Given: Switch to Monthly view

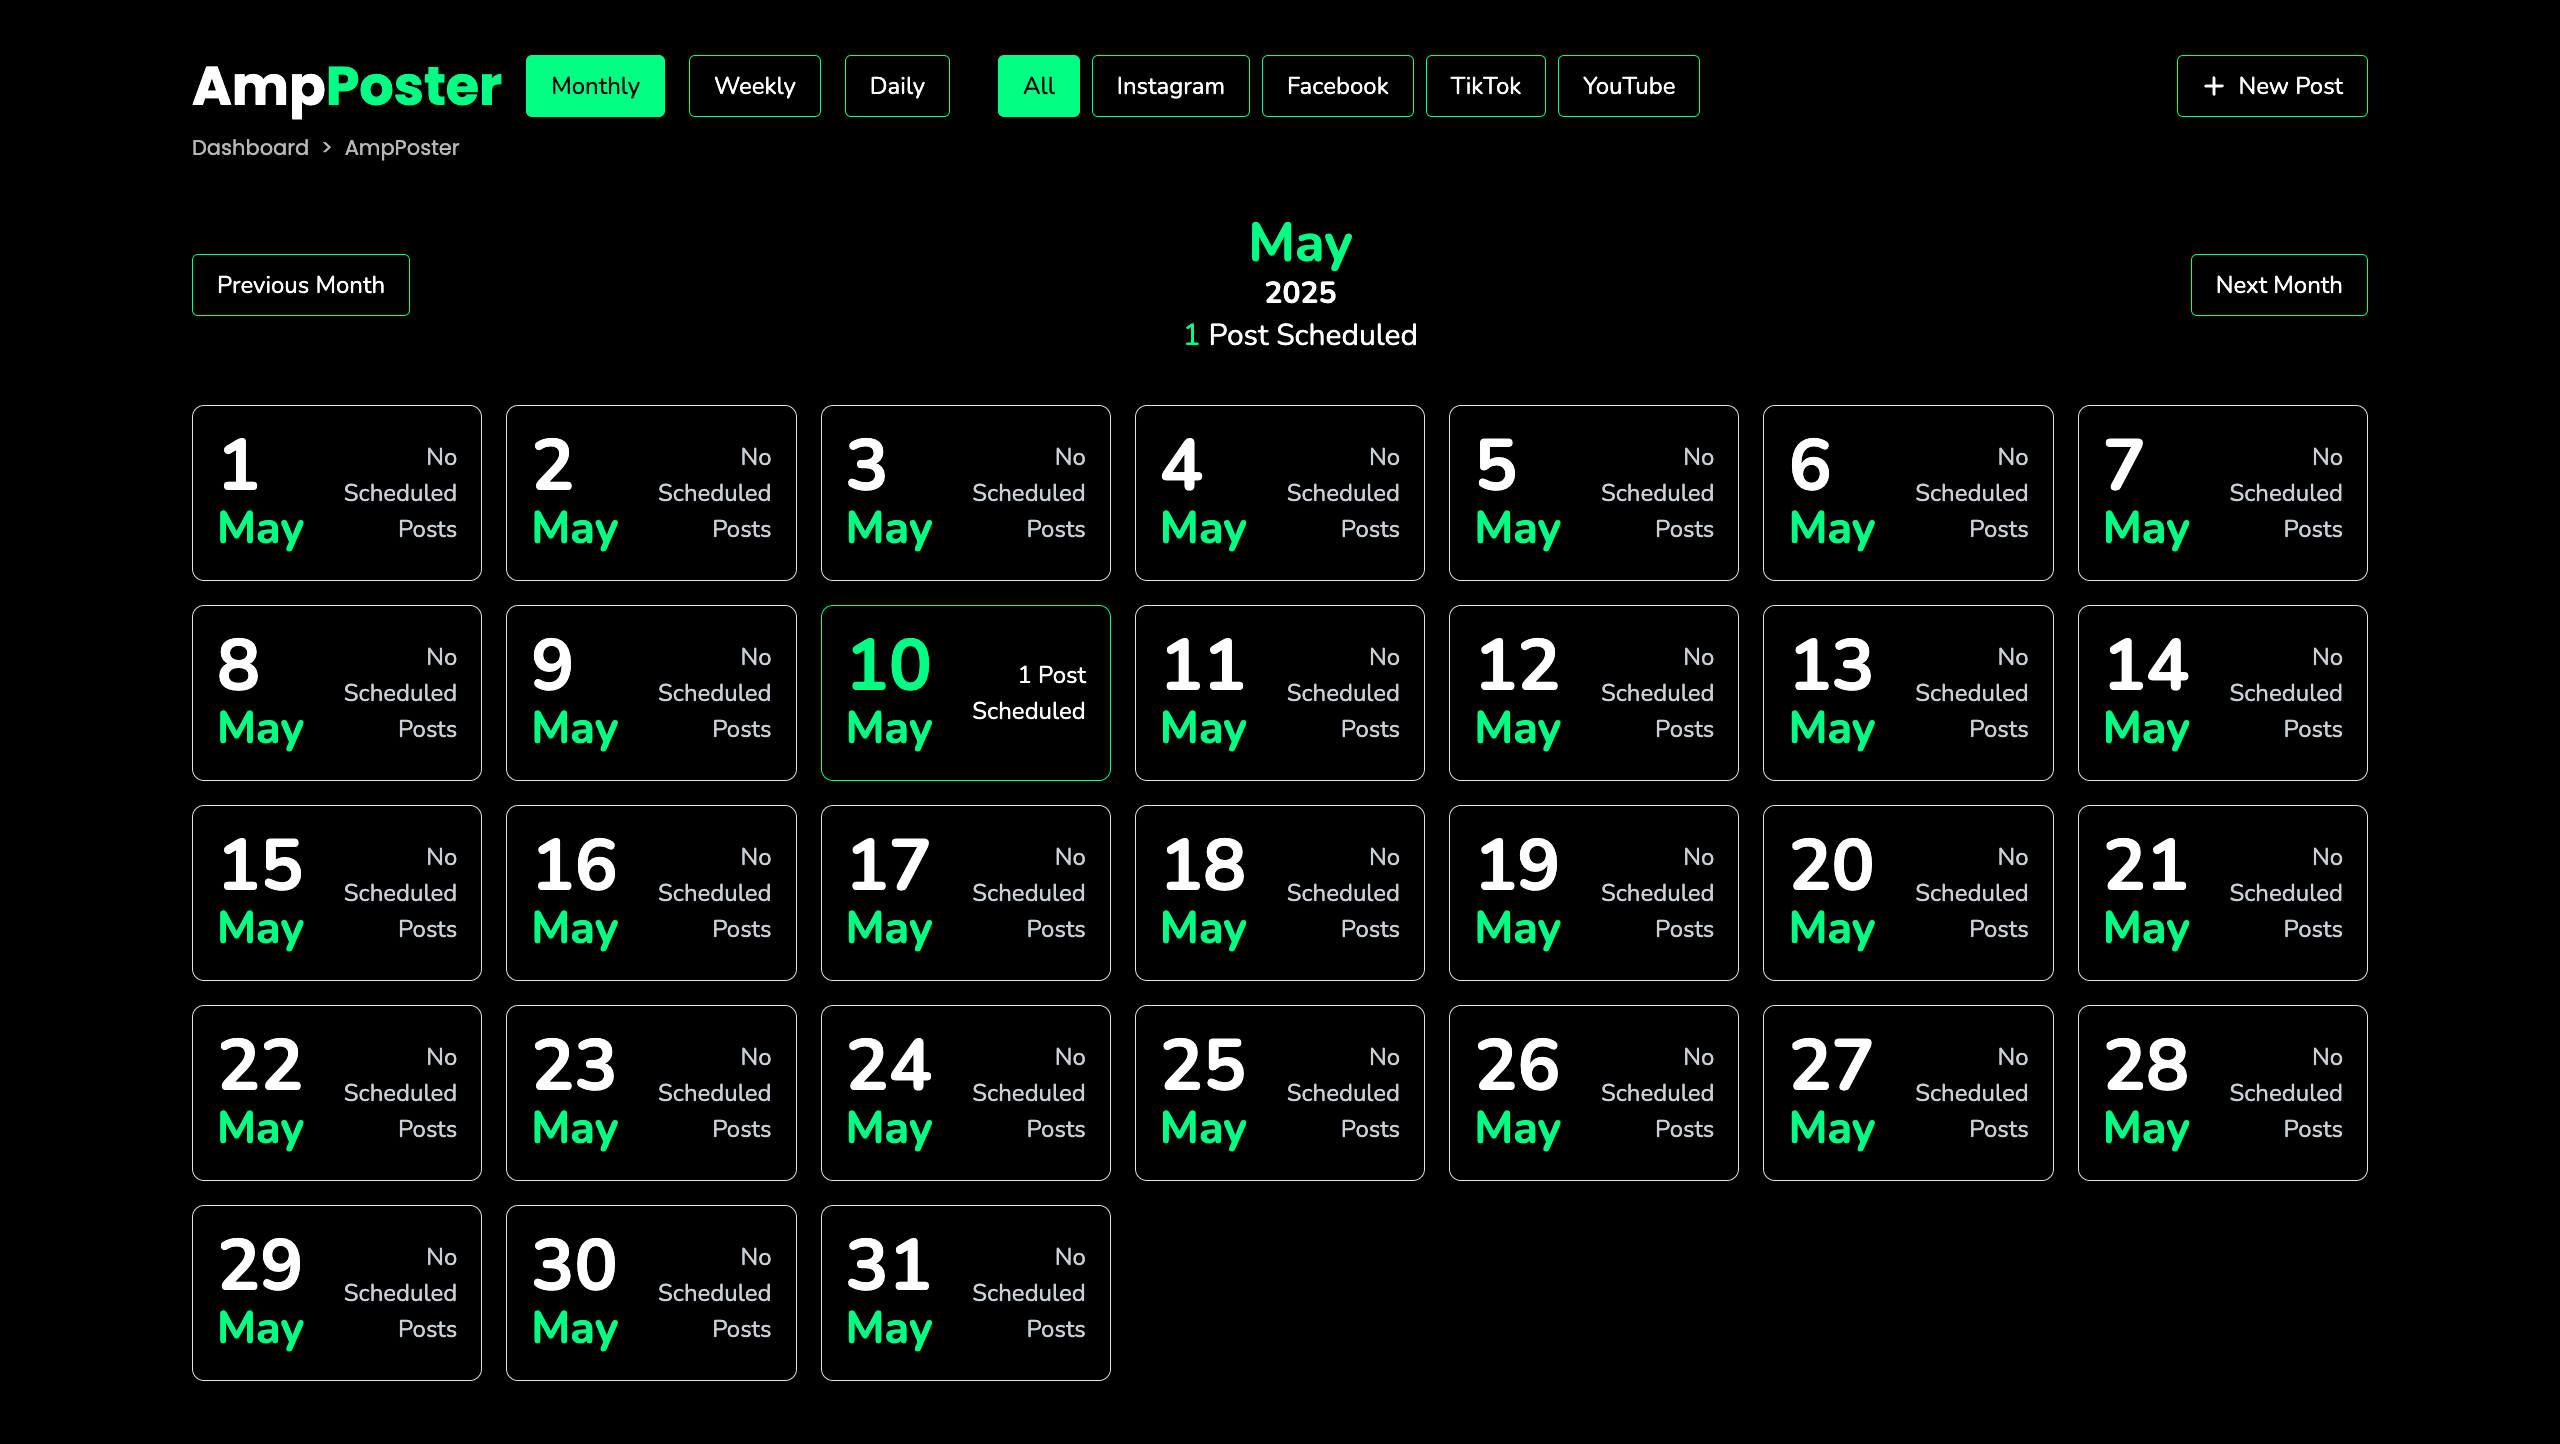Looking at the screenshot, I should click(x=595, y=86).
